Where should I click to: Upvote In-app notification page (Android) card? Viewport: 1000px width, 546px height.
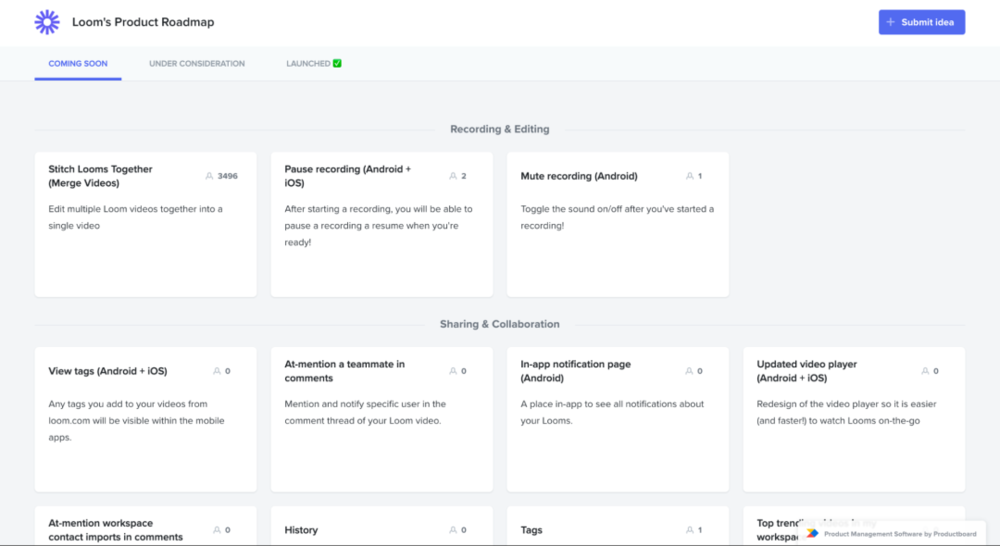(689, 371)
